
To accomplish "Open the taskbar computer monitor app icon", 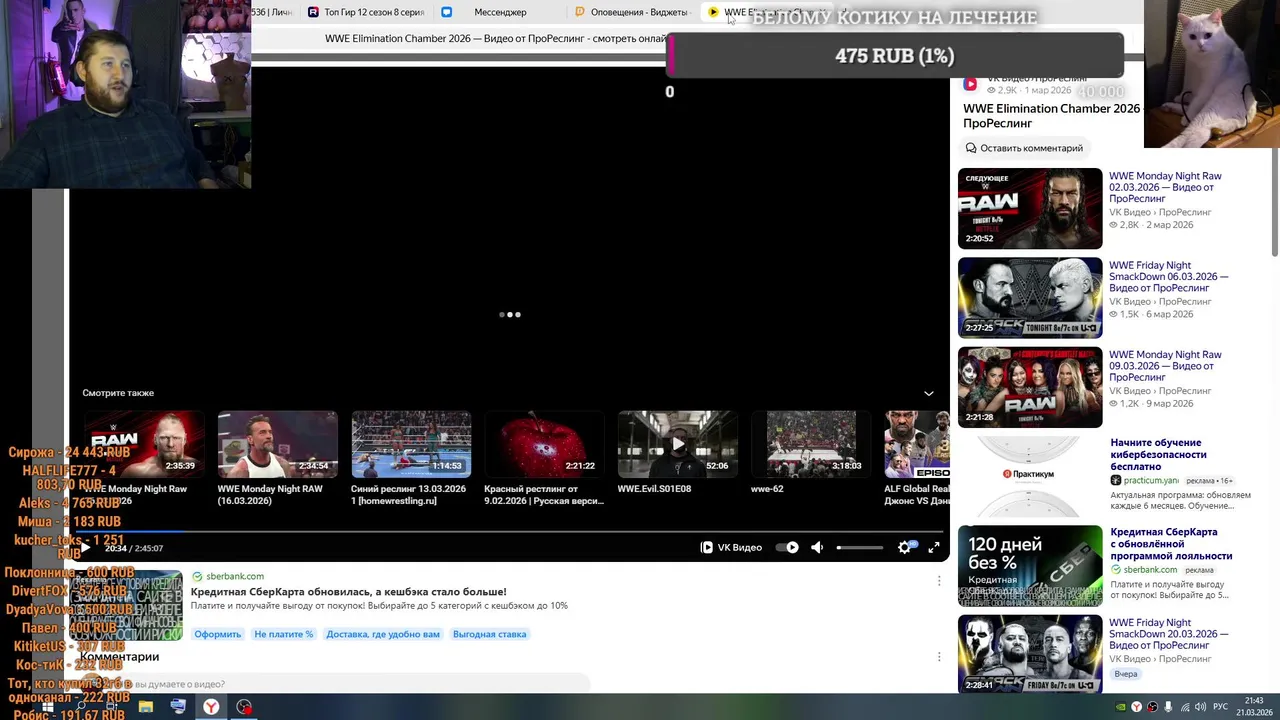I will 178,707.
